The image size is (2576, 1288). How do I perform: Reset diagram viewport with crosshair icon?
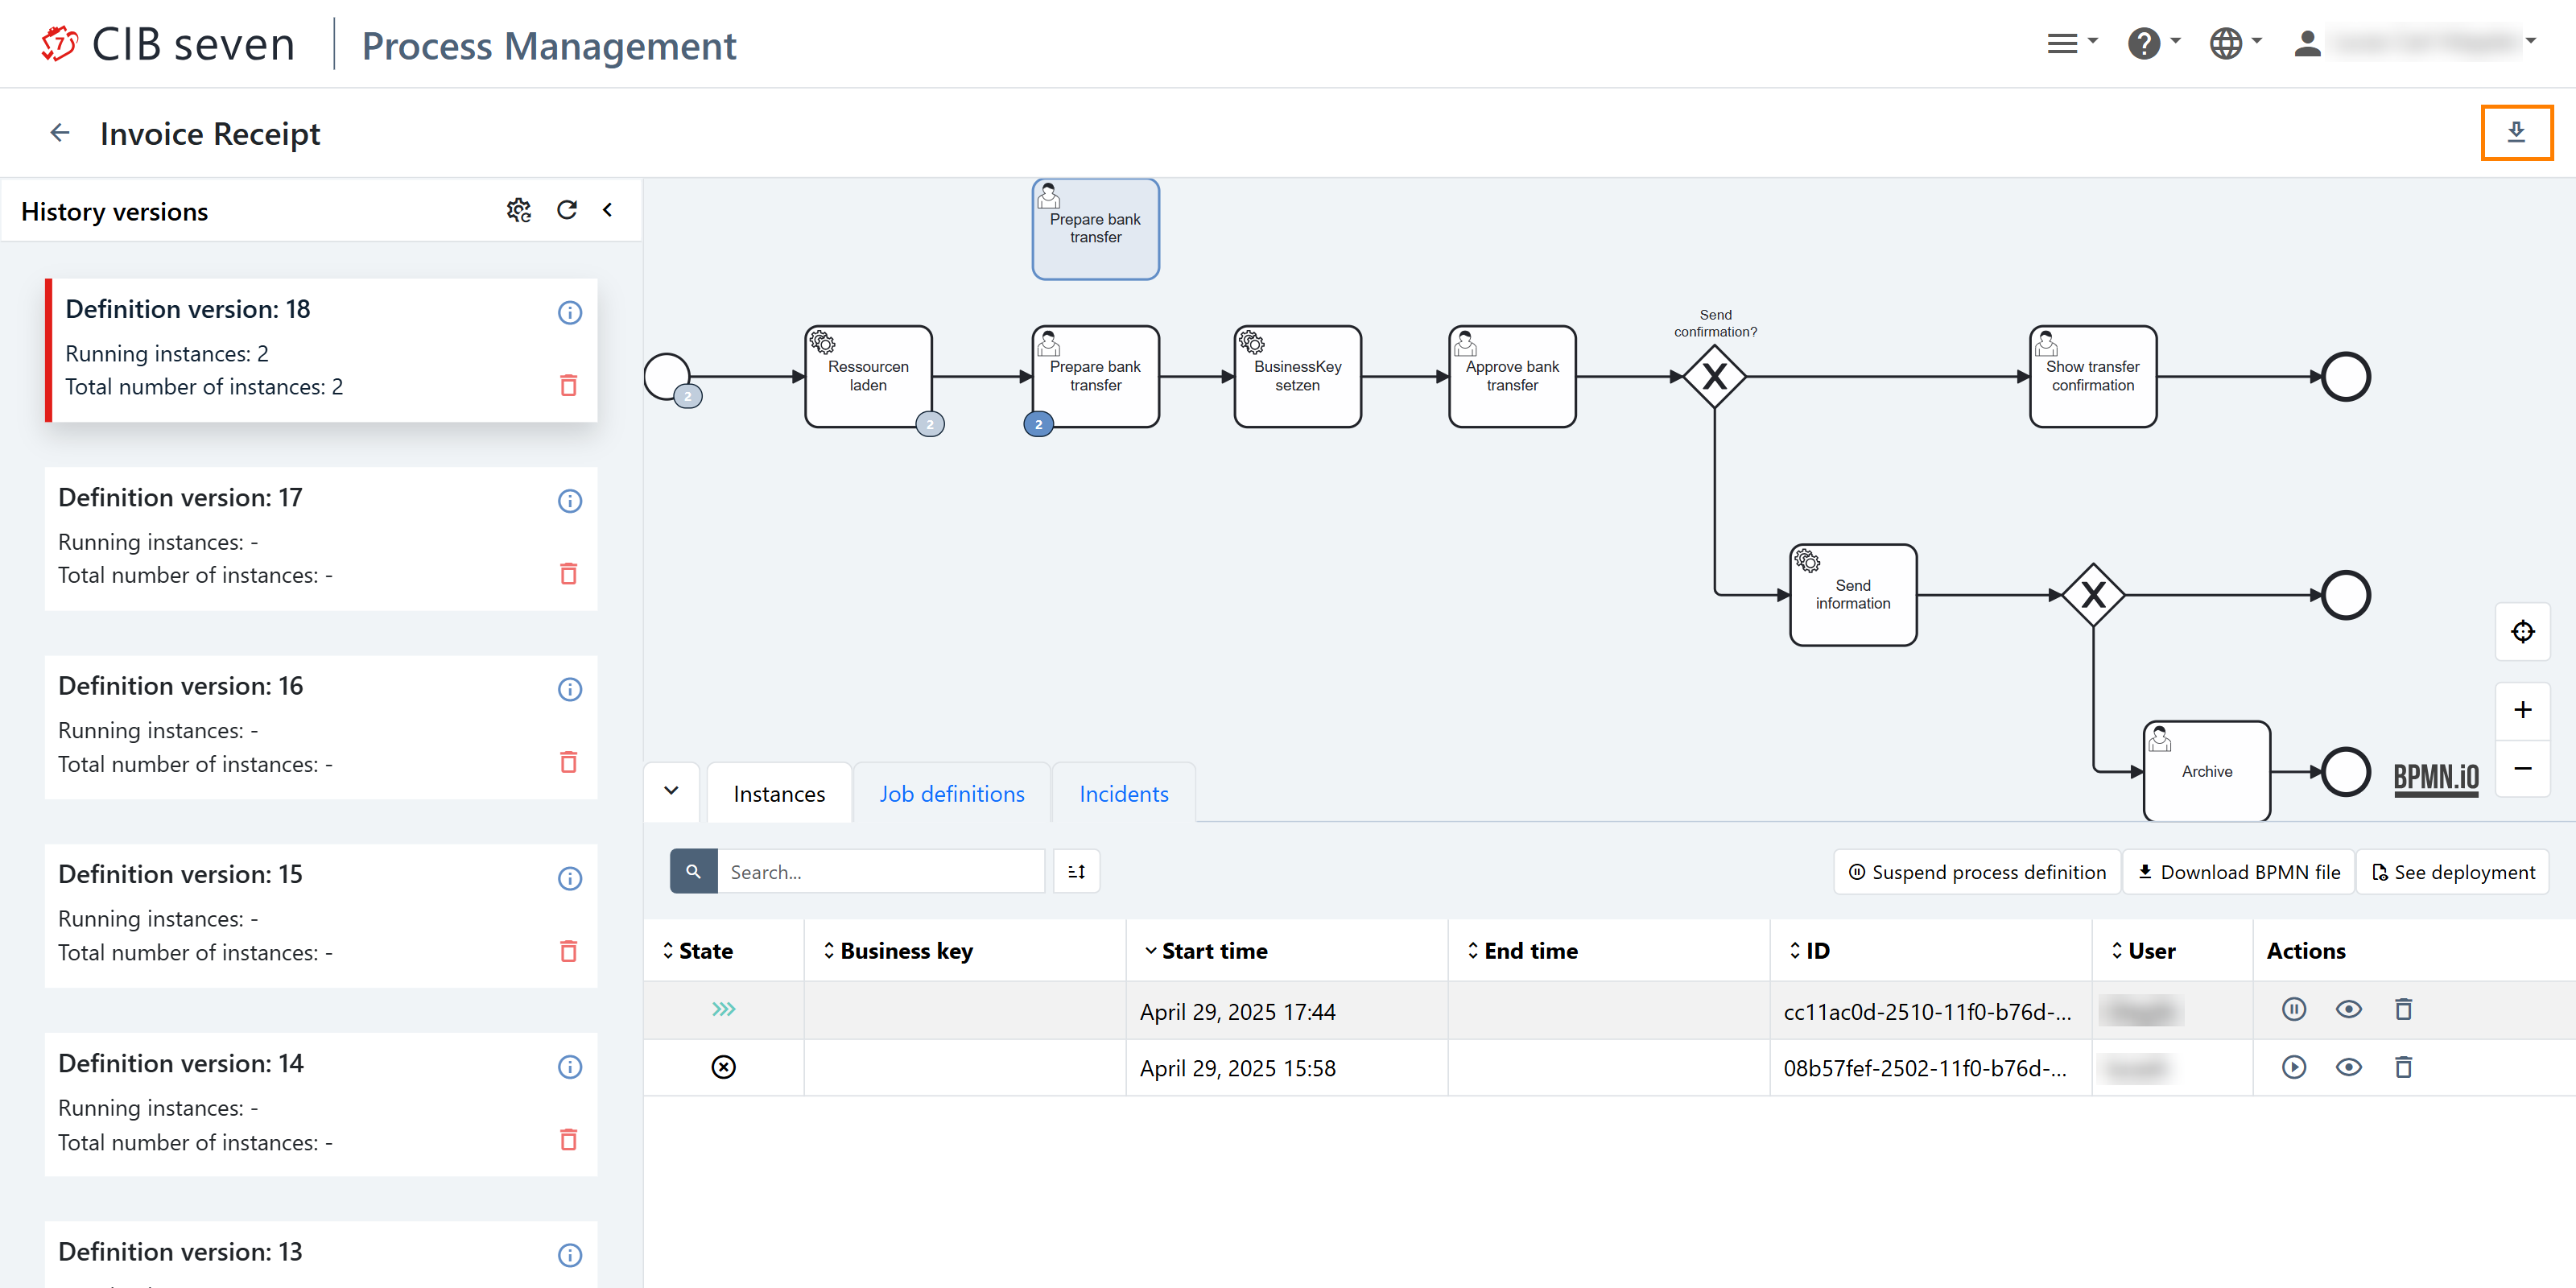pos(2522,632)
